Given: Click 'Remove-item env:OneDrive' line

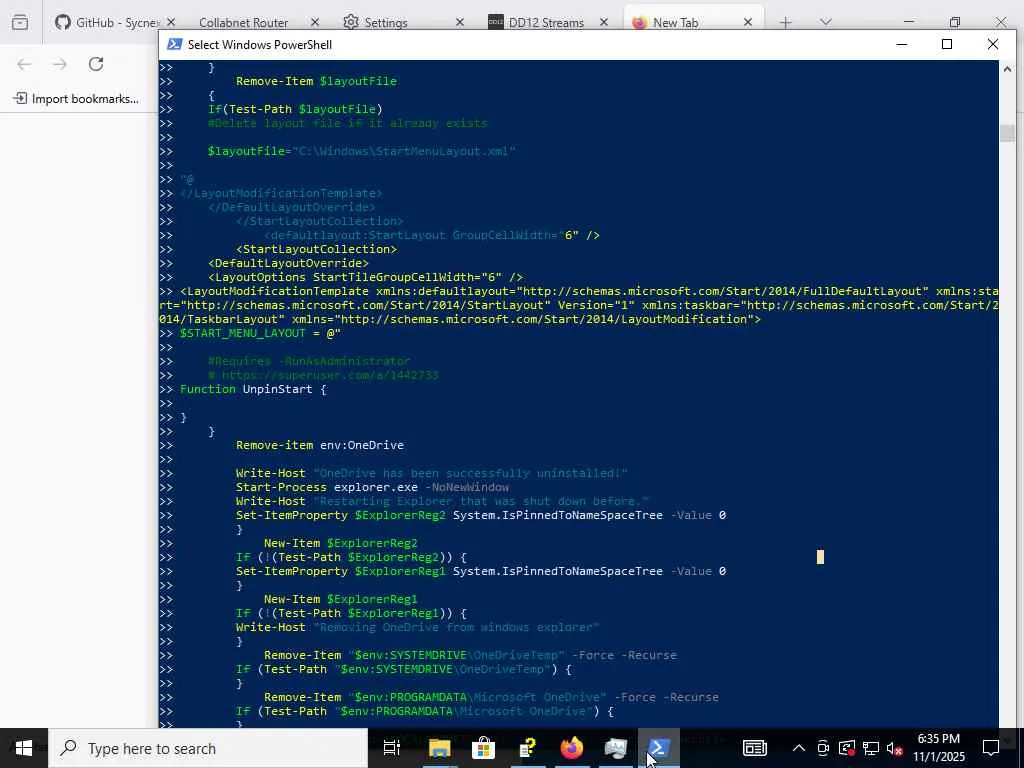Looking at the screenshot, I should [319, 445].
